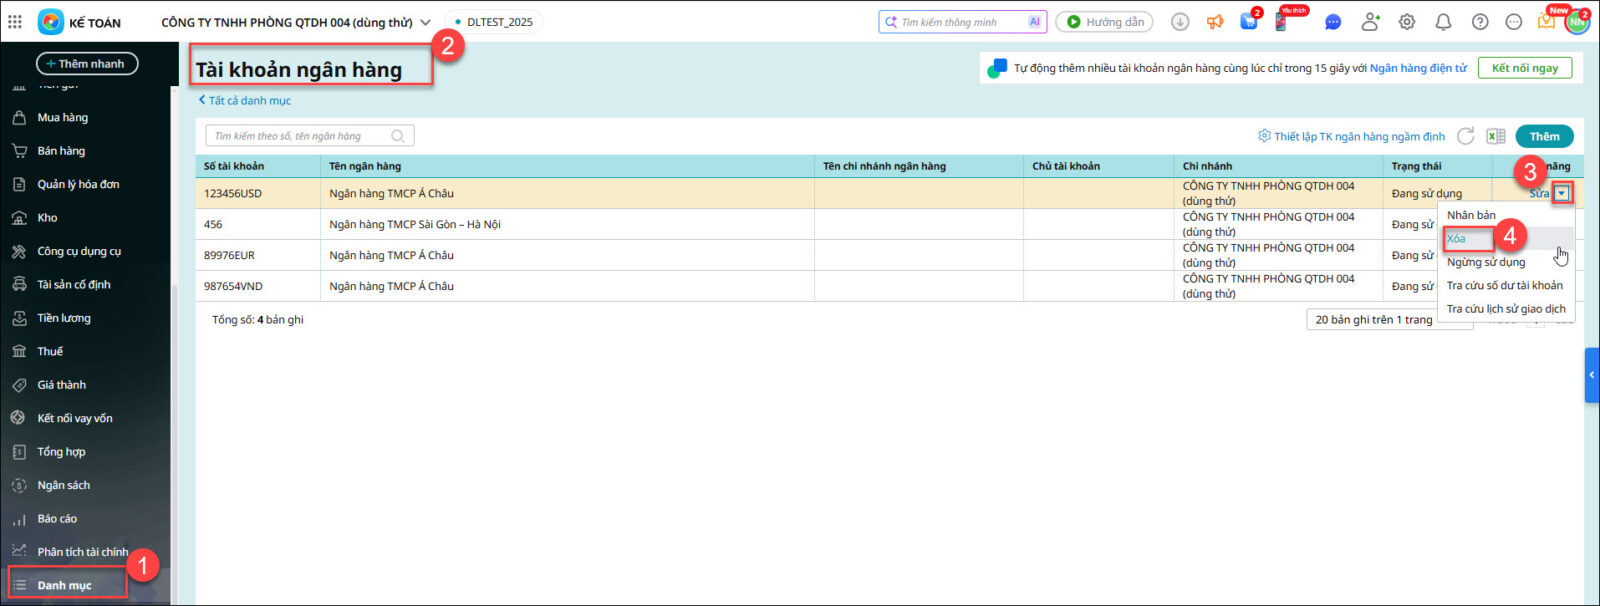Expand the company name dropdown
Image resolution: width=1600 pixels, height=606 pixels.
(x=425, y=22)
